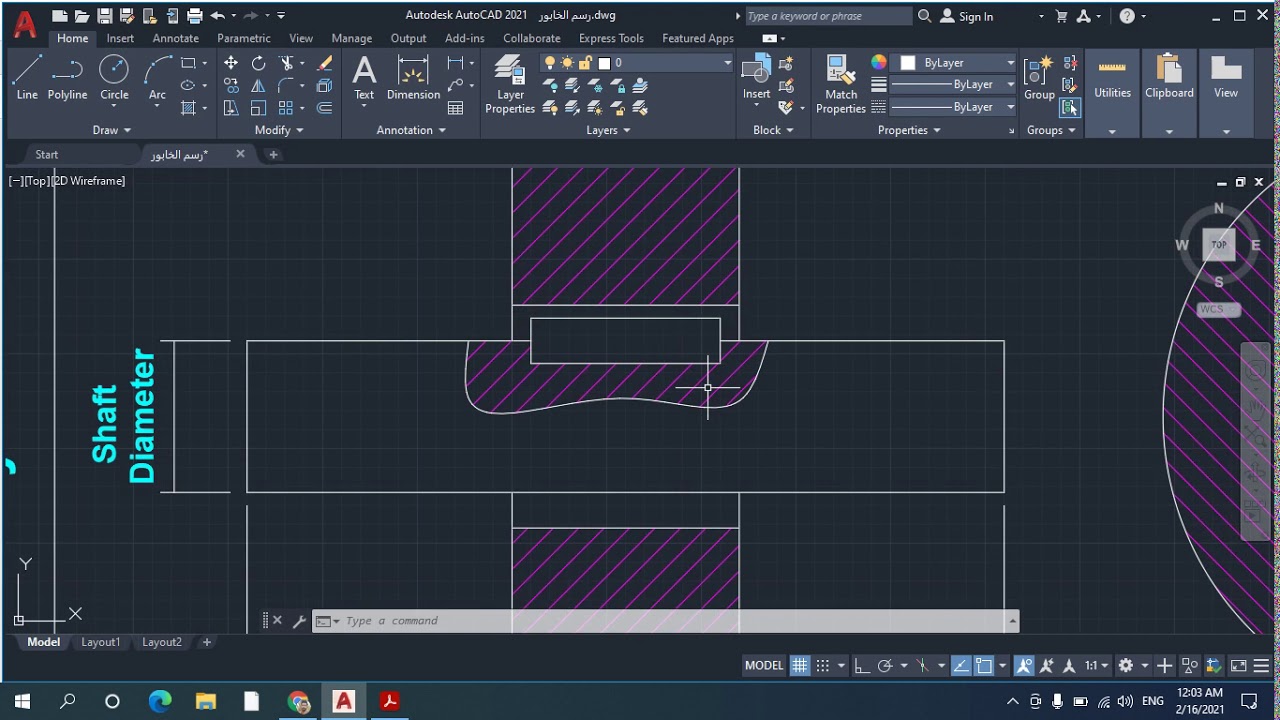Expand the Modify panel
The image size is (1280, 720).
[x=279, y=130]
